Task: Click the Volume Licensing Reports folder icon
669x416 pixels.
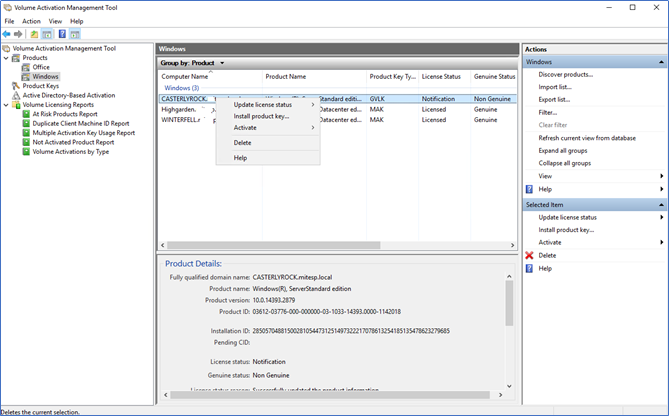Action: pyautogui.click(x=16, y=105)
